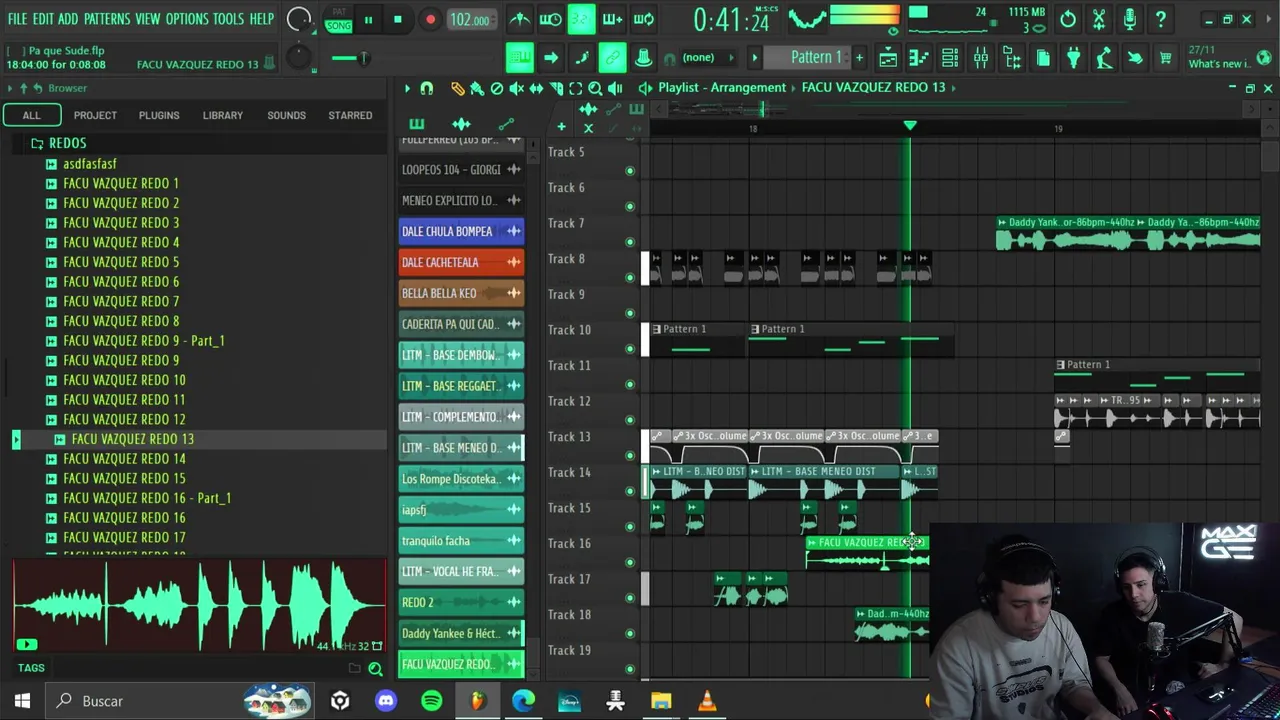The width and height of the screenshot is (1280, 720).
Task: Mute Track 8 via its green dot
Action: (629, 278)
